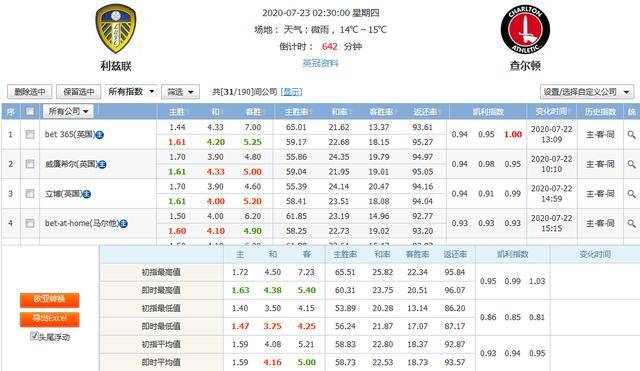
Task: Tick the checkbox for 威廉希尔 row
Action: [30, 164]
